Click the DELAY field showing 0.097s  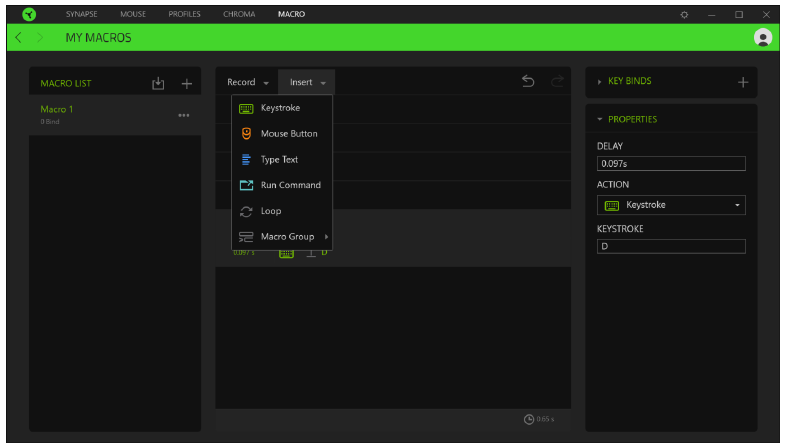(671, 163)
